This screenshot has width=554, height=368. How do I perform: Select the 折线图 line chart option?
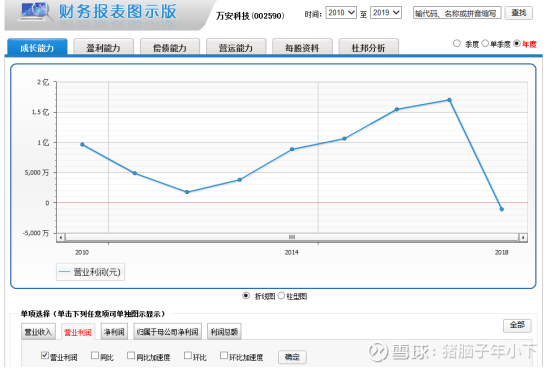pyautogui.click(x=246, y=296)
